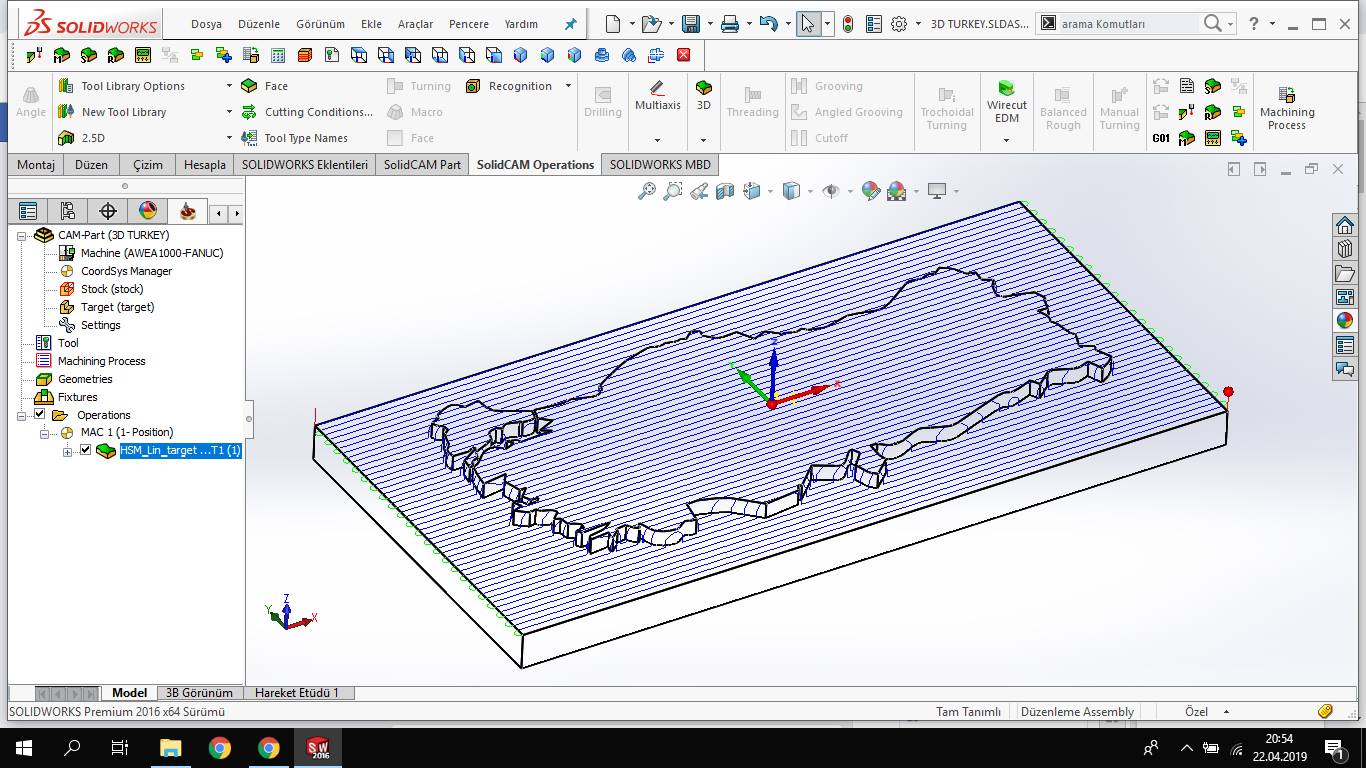Click the G01 GCode icon
This screenshot has width=1366, height=768.
[x=1161, y=138]
